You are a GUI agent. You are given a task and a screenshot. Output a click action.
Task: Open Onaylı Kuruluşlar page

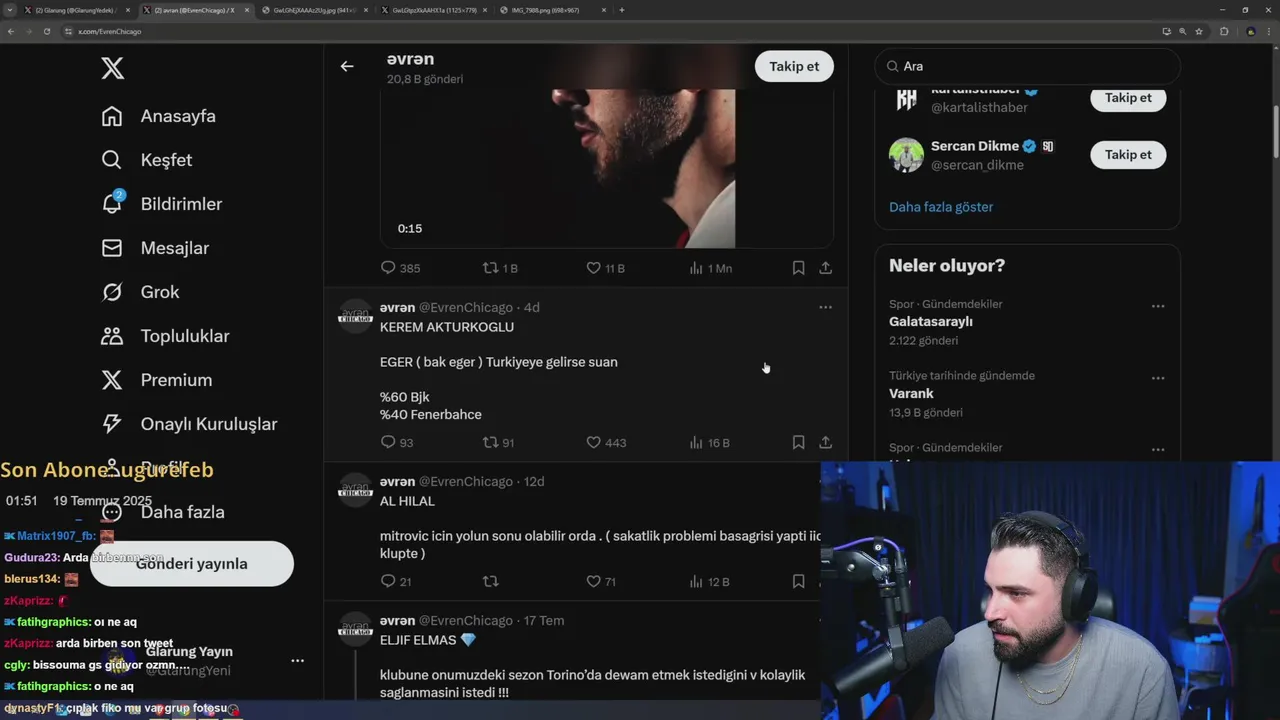(x=189, y=424)
